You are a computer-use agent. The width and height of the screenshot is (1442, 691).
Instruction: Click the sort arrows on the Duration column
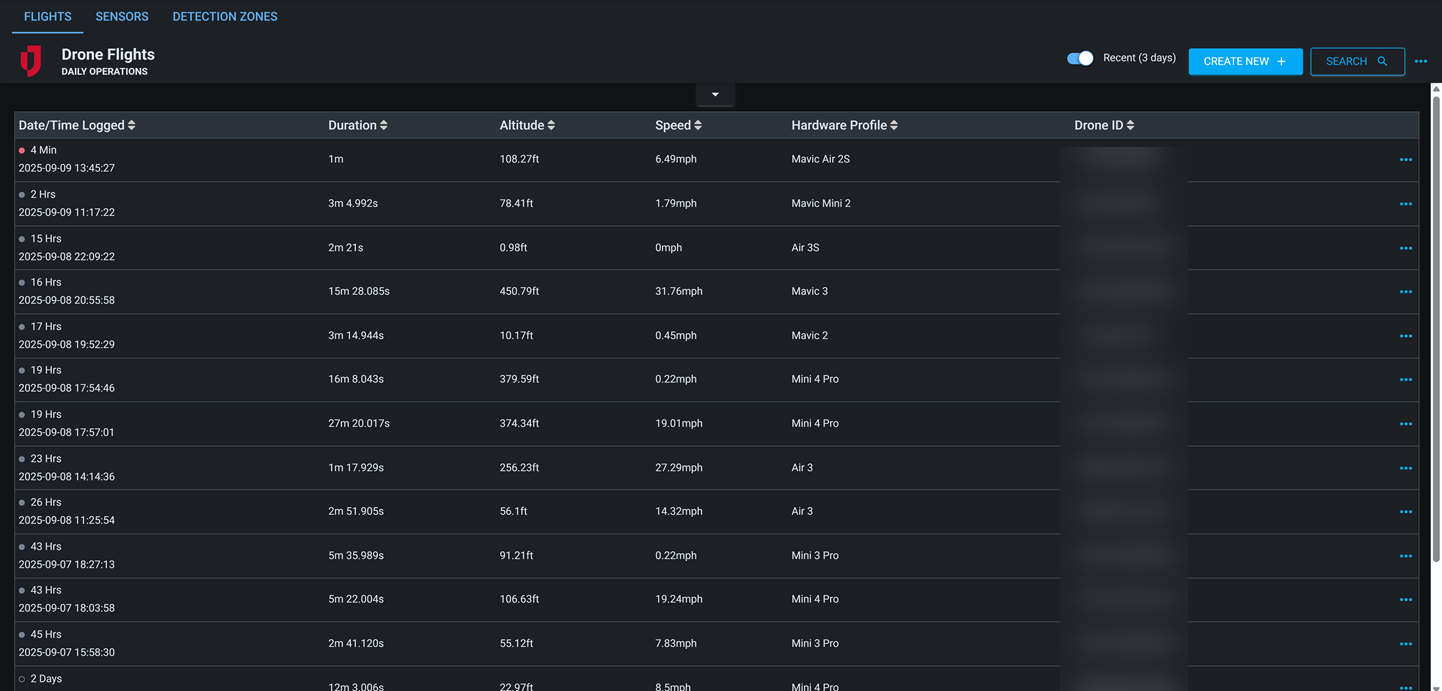tap(384, 125)
